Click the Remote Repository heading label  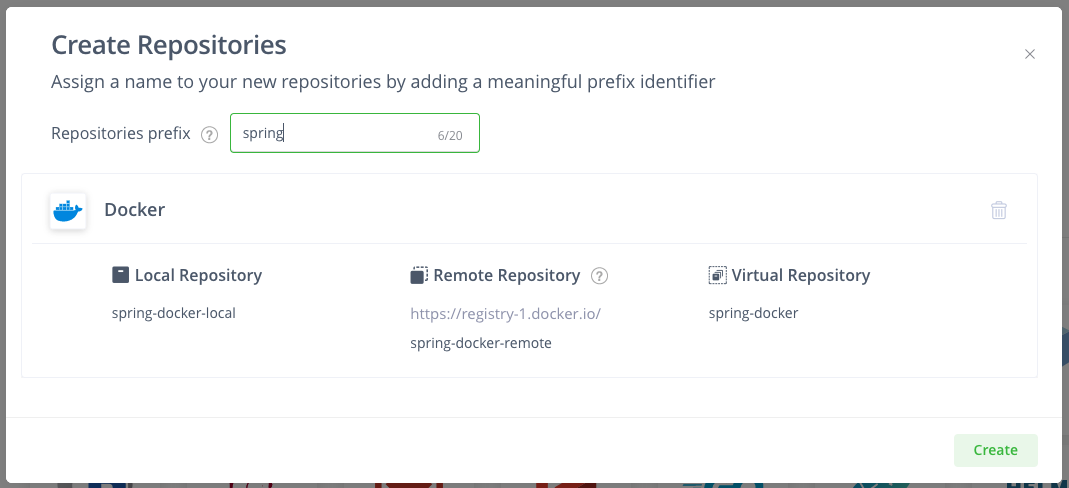pyautogui.click(x=506, y=275)
